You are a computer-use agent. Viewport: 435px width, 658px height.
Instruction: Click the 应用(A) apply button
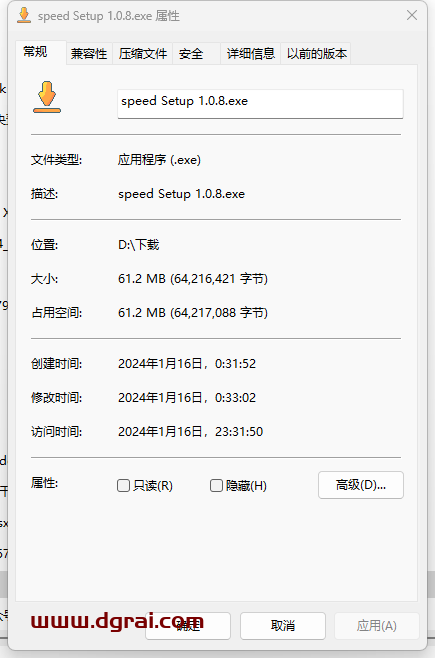377,626
